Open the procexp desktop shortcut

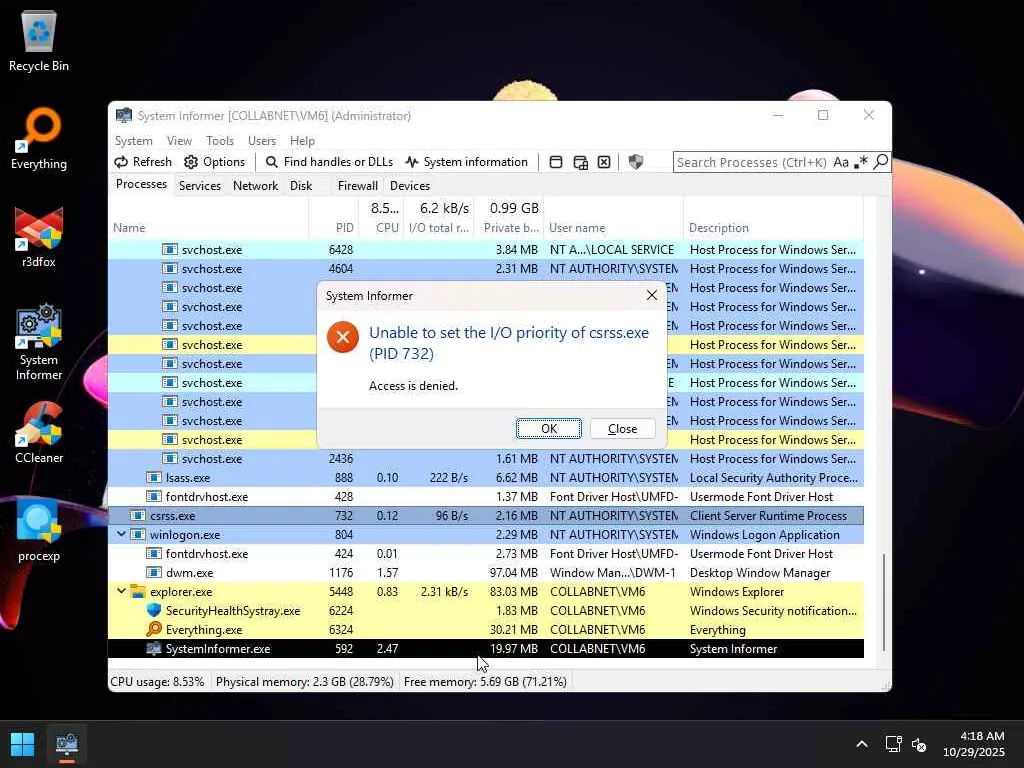(39, 531)
